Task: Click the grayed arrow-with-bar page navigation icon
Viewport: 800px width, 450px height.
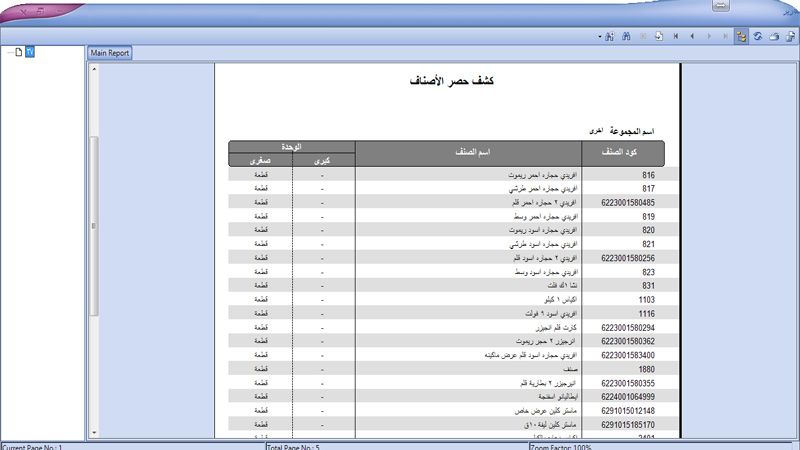Action: (x=725, y=37)
